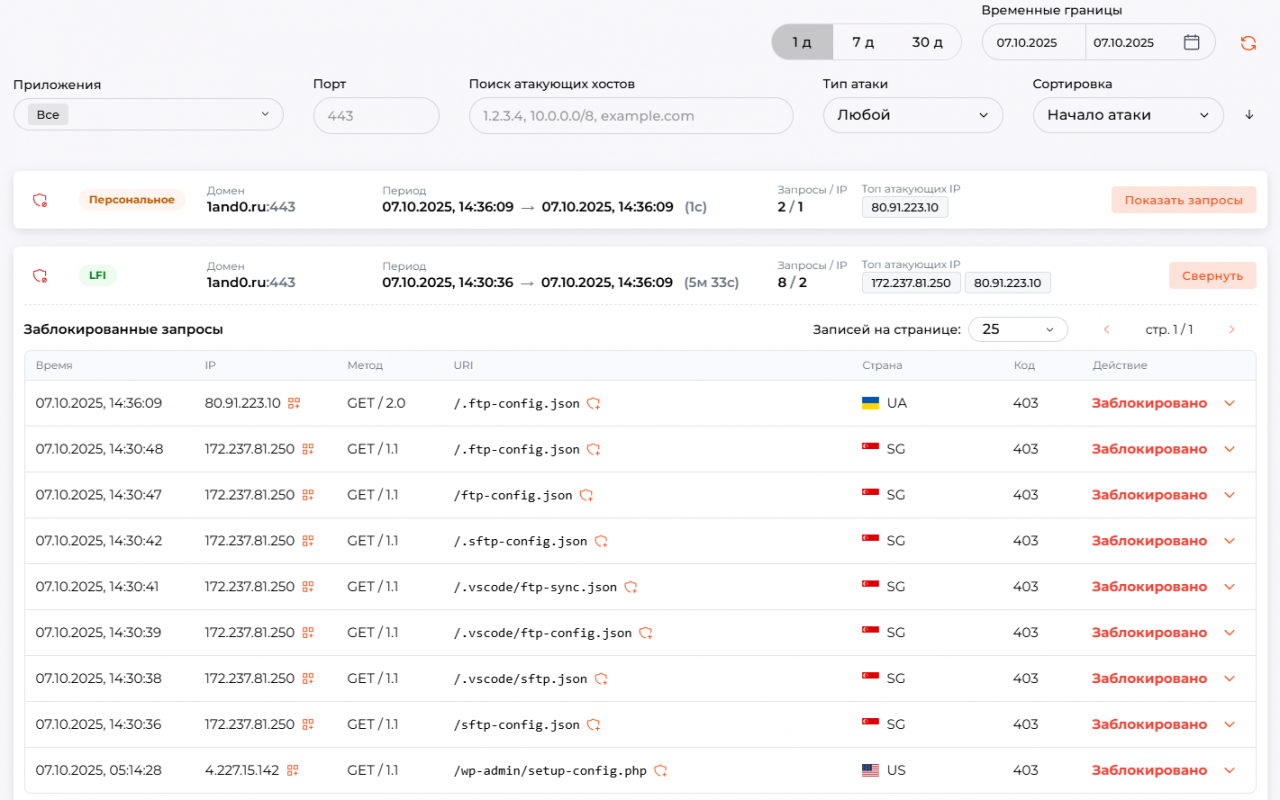
Task: Select the 7 д time range tab
Action: point(863,42)
